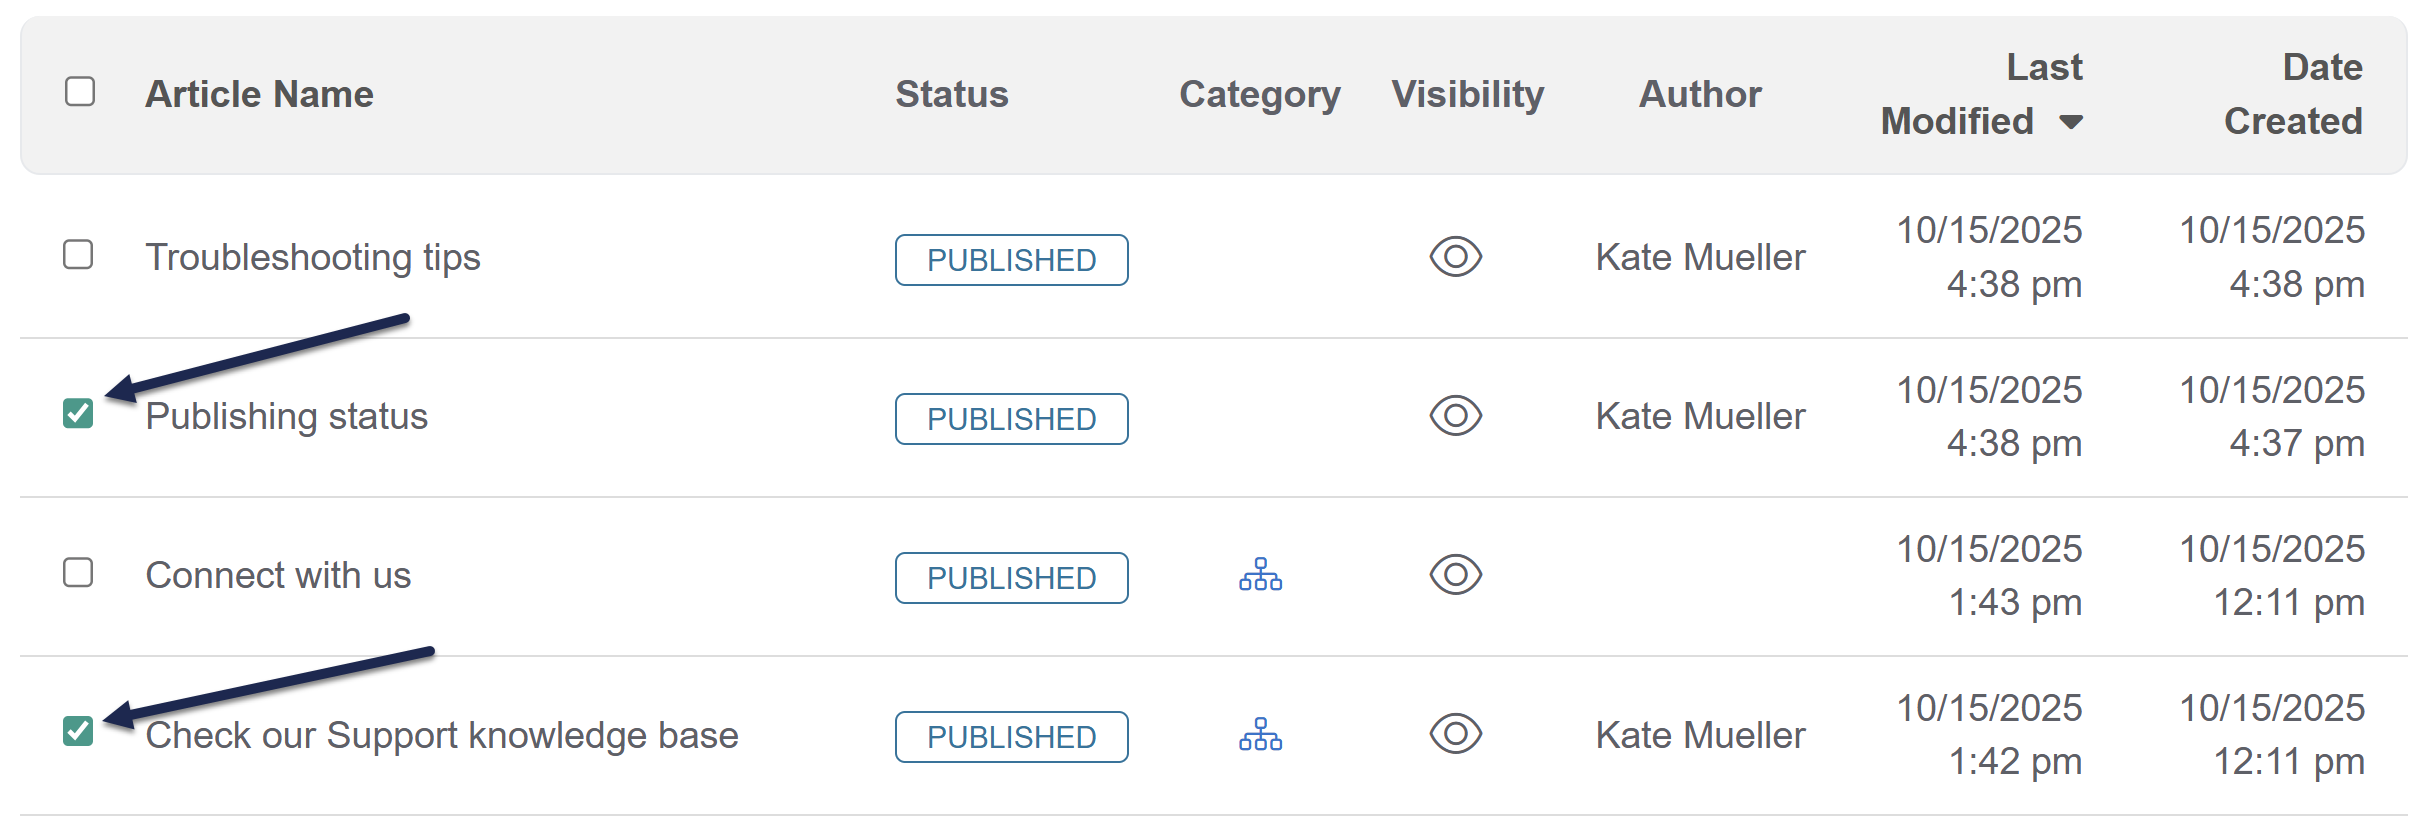Sort by the Date Created column
This screenshot has height=817, width=2416.
(2292, 94)
